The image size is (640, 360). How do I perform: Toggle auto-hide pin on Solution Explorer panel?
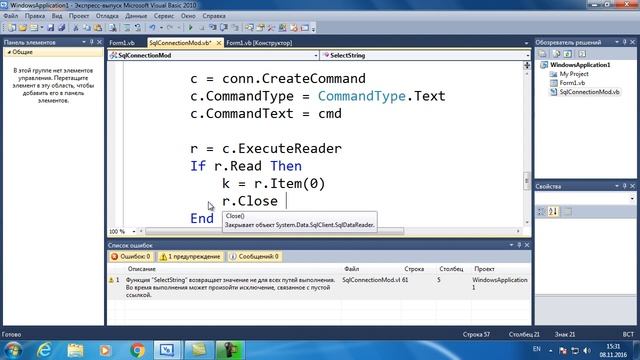click(624, 42)
